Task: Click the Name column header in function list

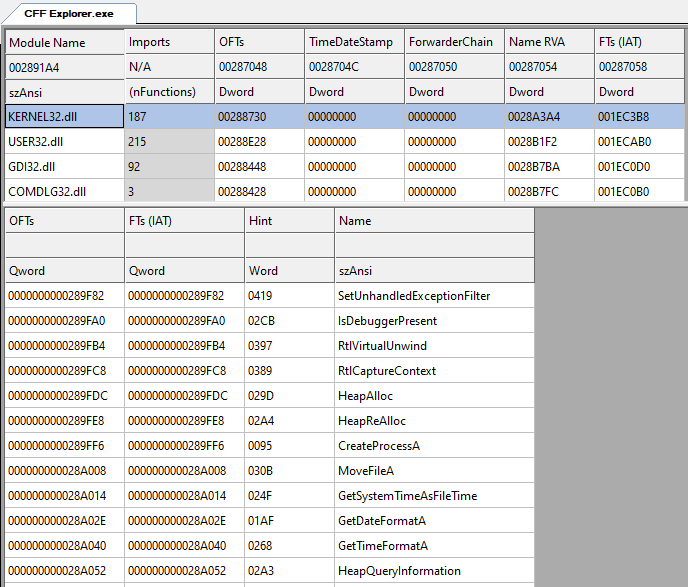Action: coord(435,221)
